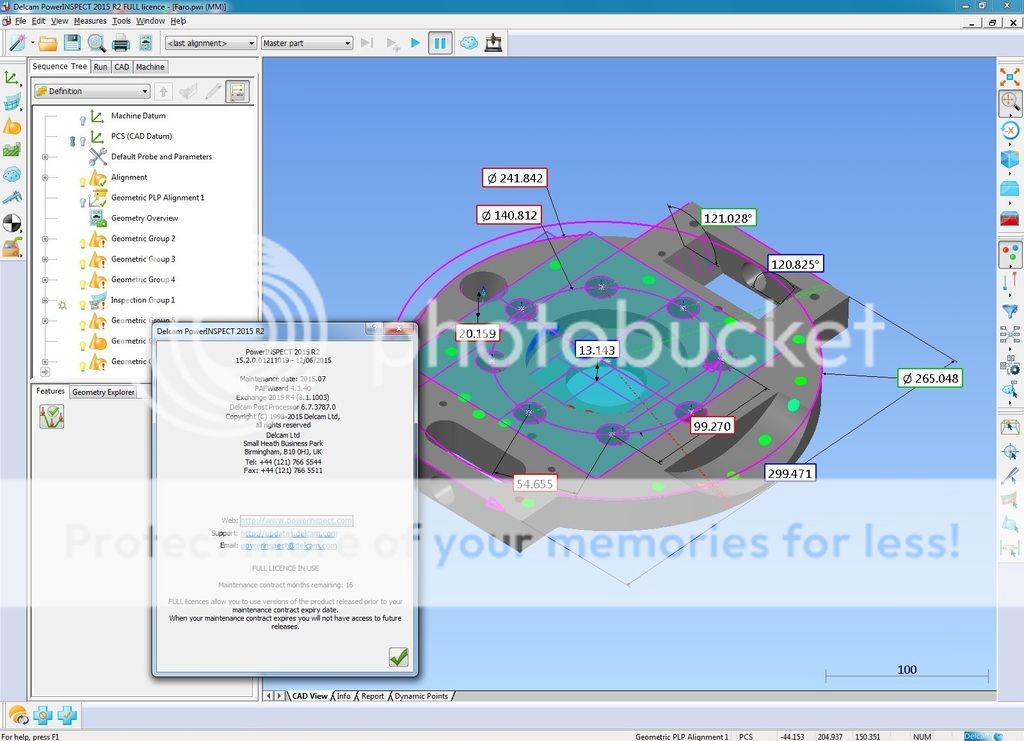
Task: Toggle lightbulb visibility for Alignment item
Action: pos(84,178)
